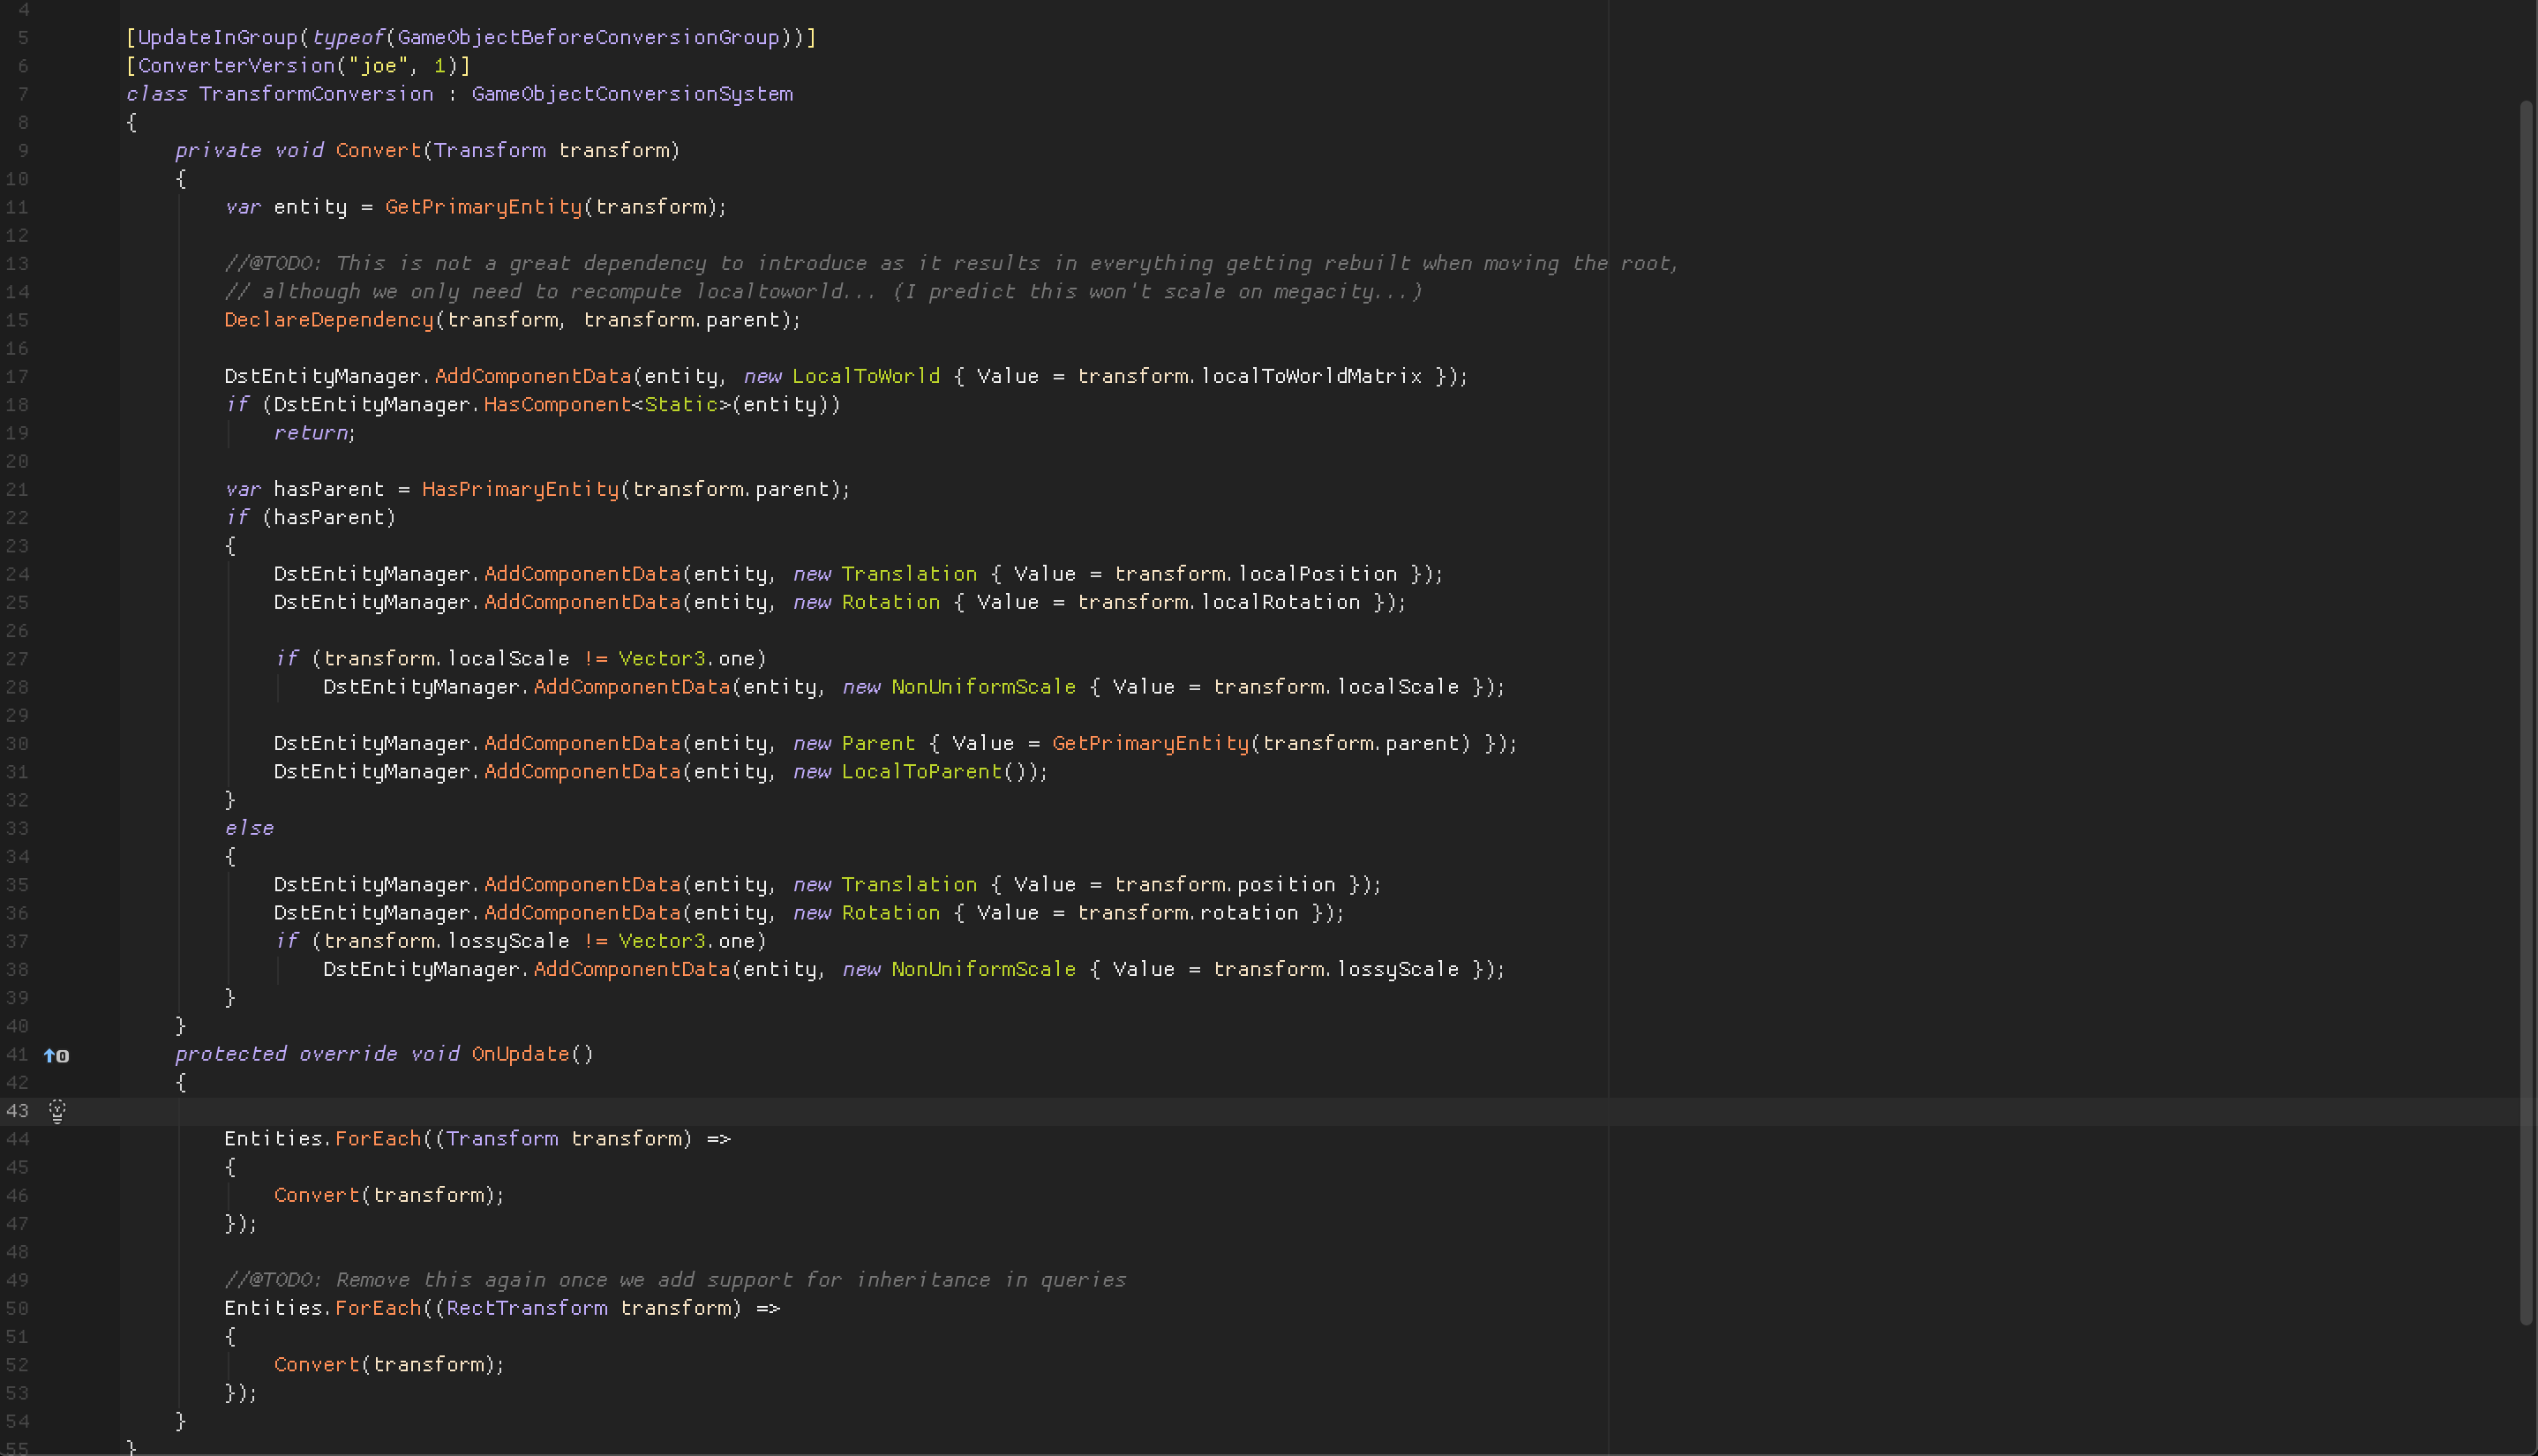Image resolution: width=2538 pixels, height=1456 pixels.
Task: Click Translation on line 35
Action: 909,885
